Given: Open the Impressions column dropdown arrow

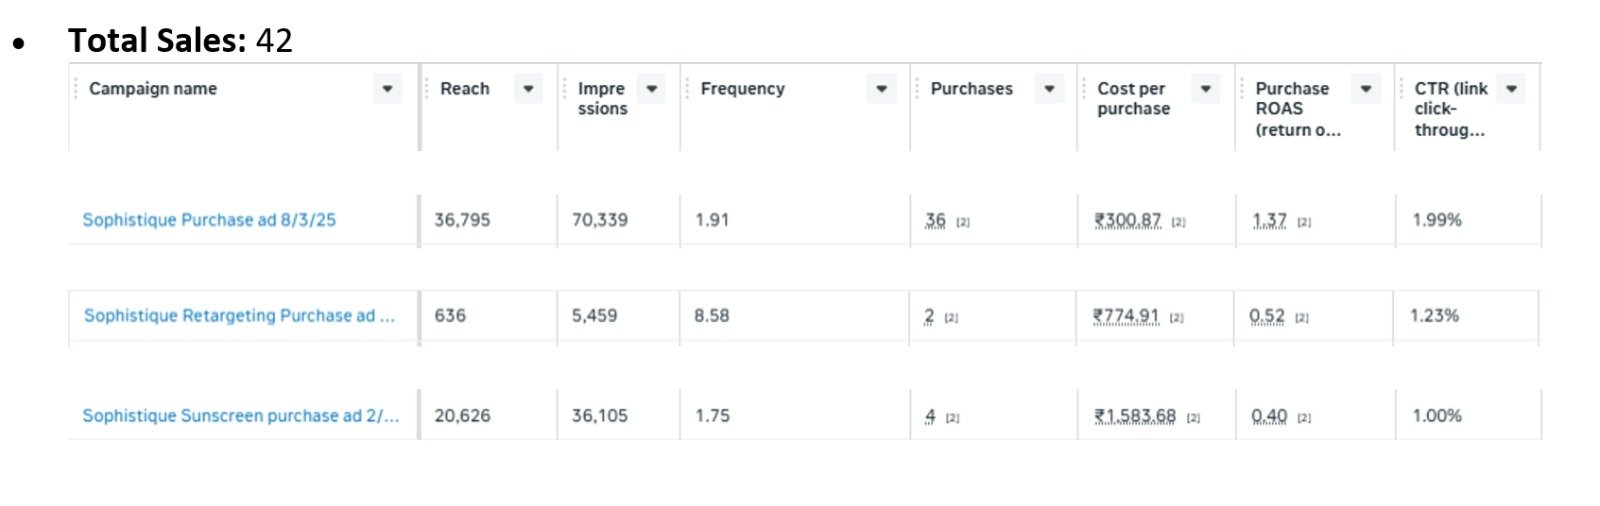Looking at the screenshot, I should [651, 89].
